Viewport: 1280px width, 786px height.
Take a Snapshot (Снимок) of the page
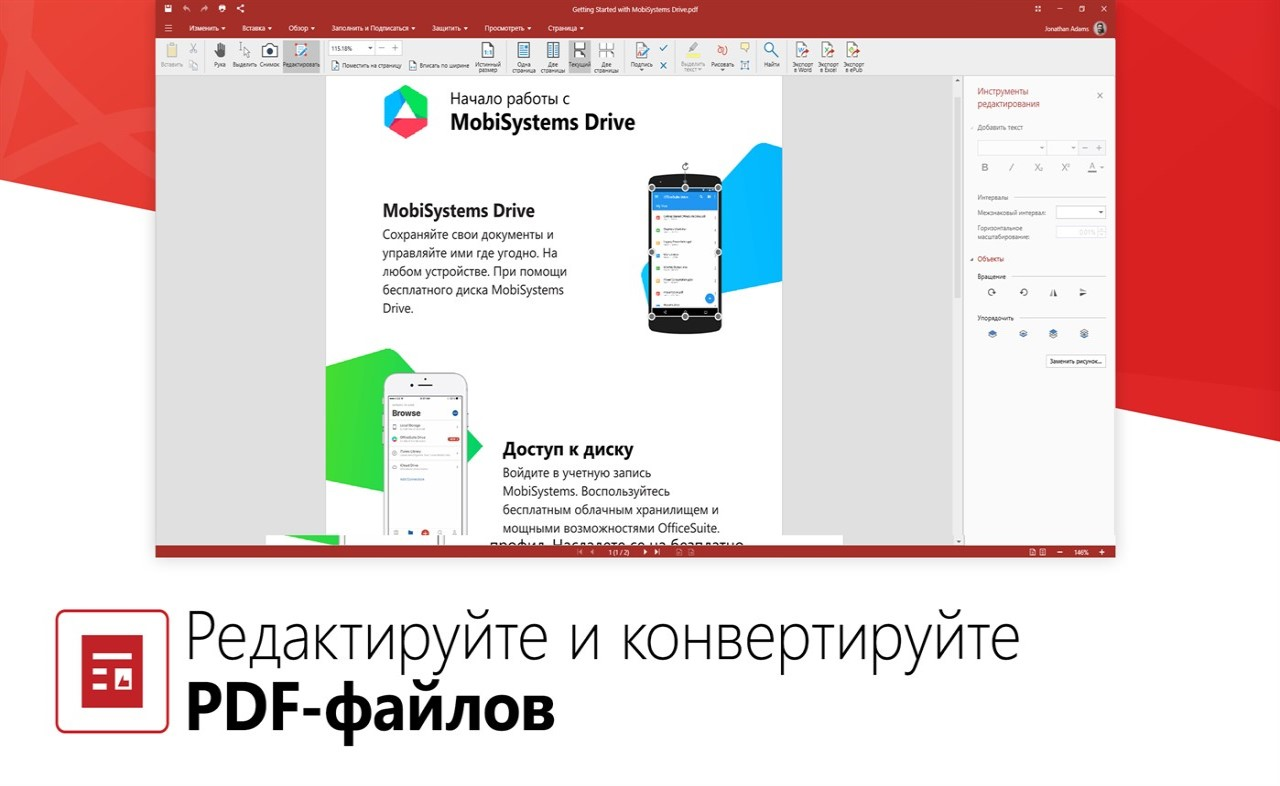[270, 55]
